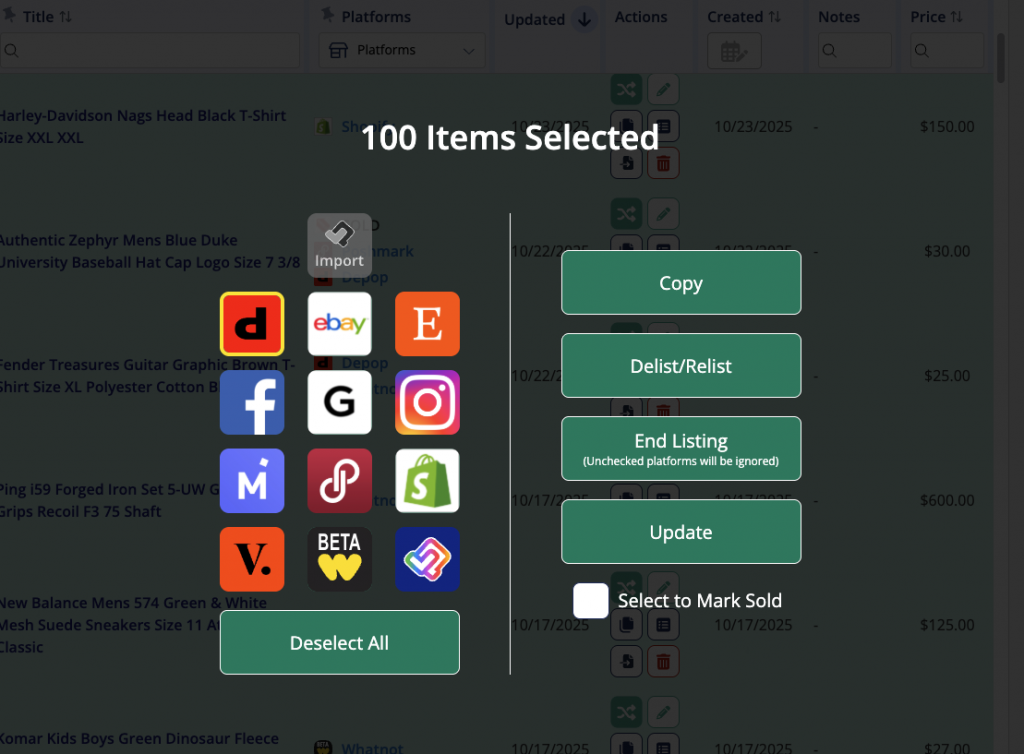Image resolution: width=1024 pixels, height=754 pixels.
Task: Click the Deselect All button
Action: click(x=339, y=643)
